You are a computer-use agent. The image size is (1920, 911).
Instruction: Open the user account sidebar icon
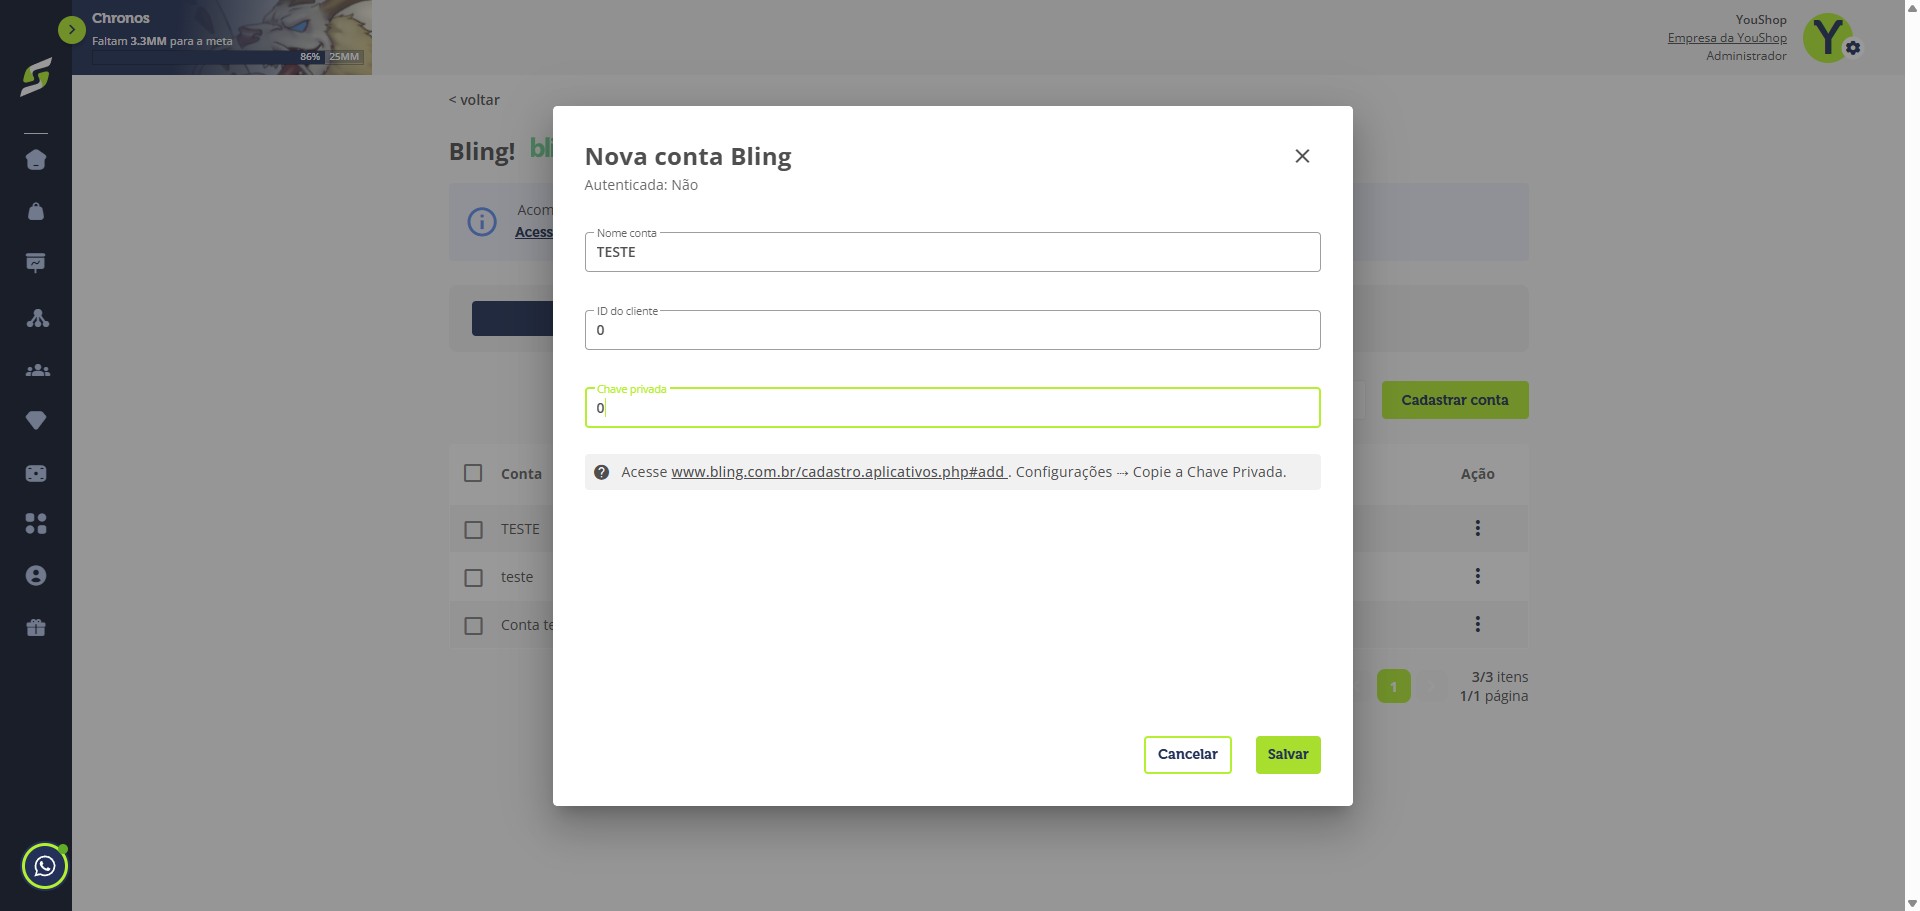click(36, 576)
